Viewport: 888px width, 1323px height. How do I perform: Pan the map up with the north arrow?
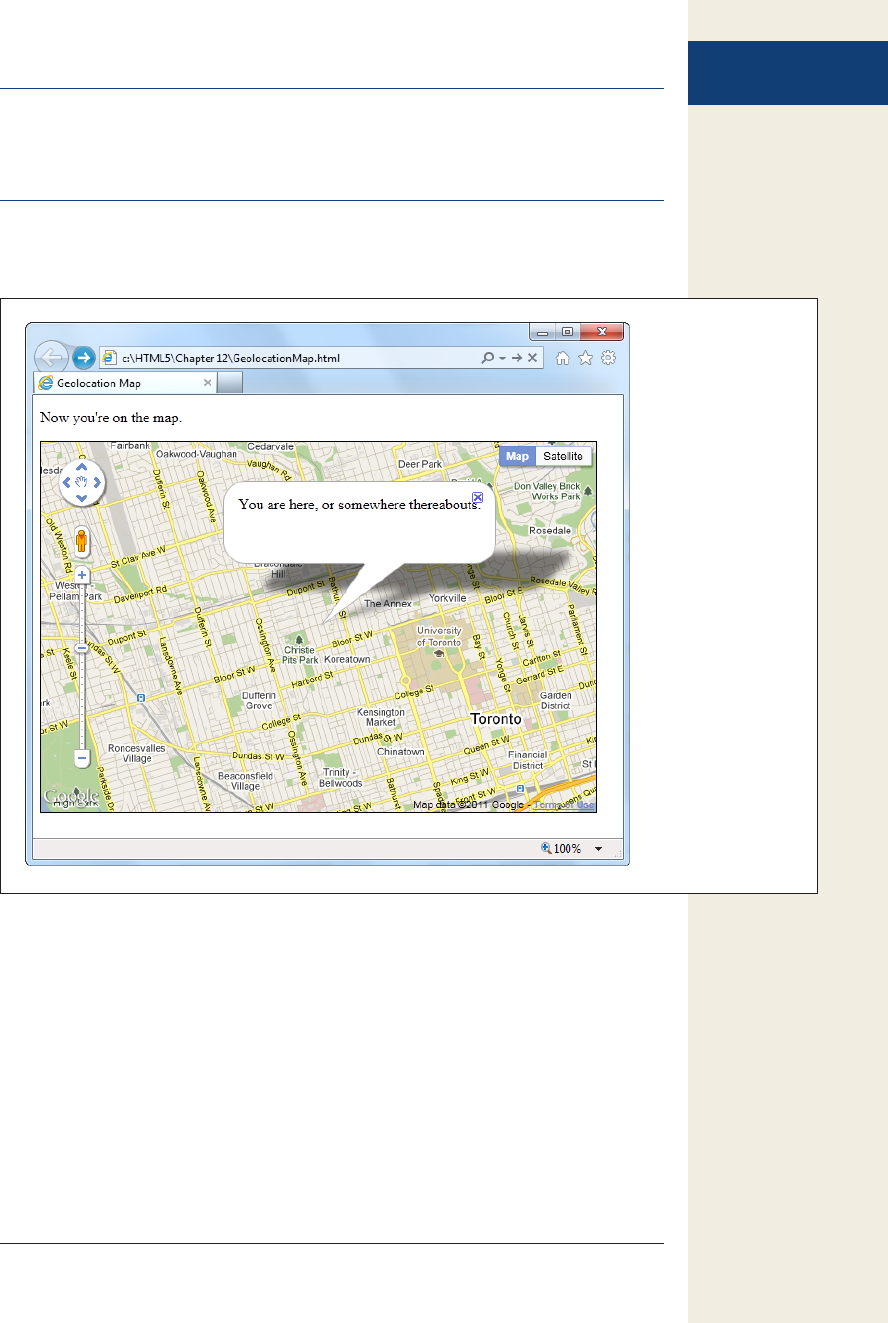coord(82,467)
